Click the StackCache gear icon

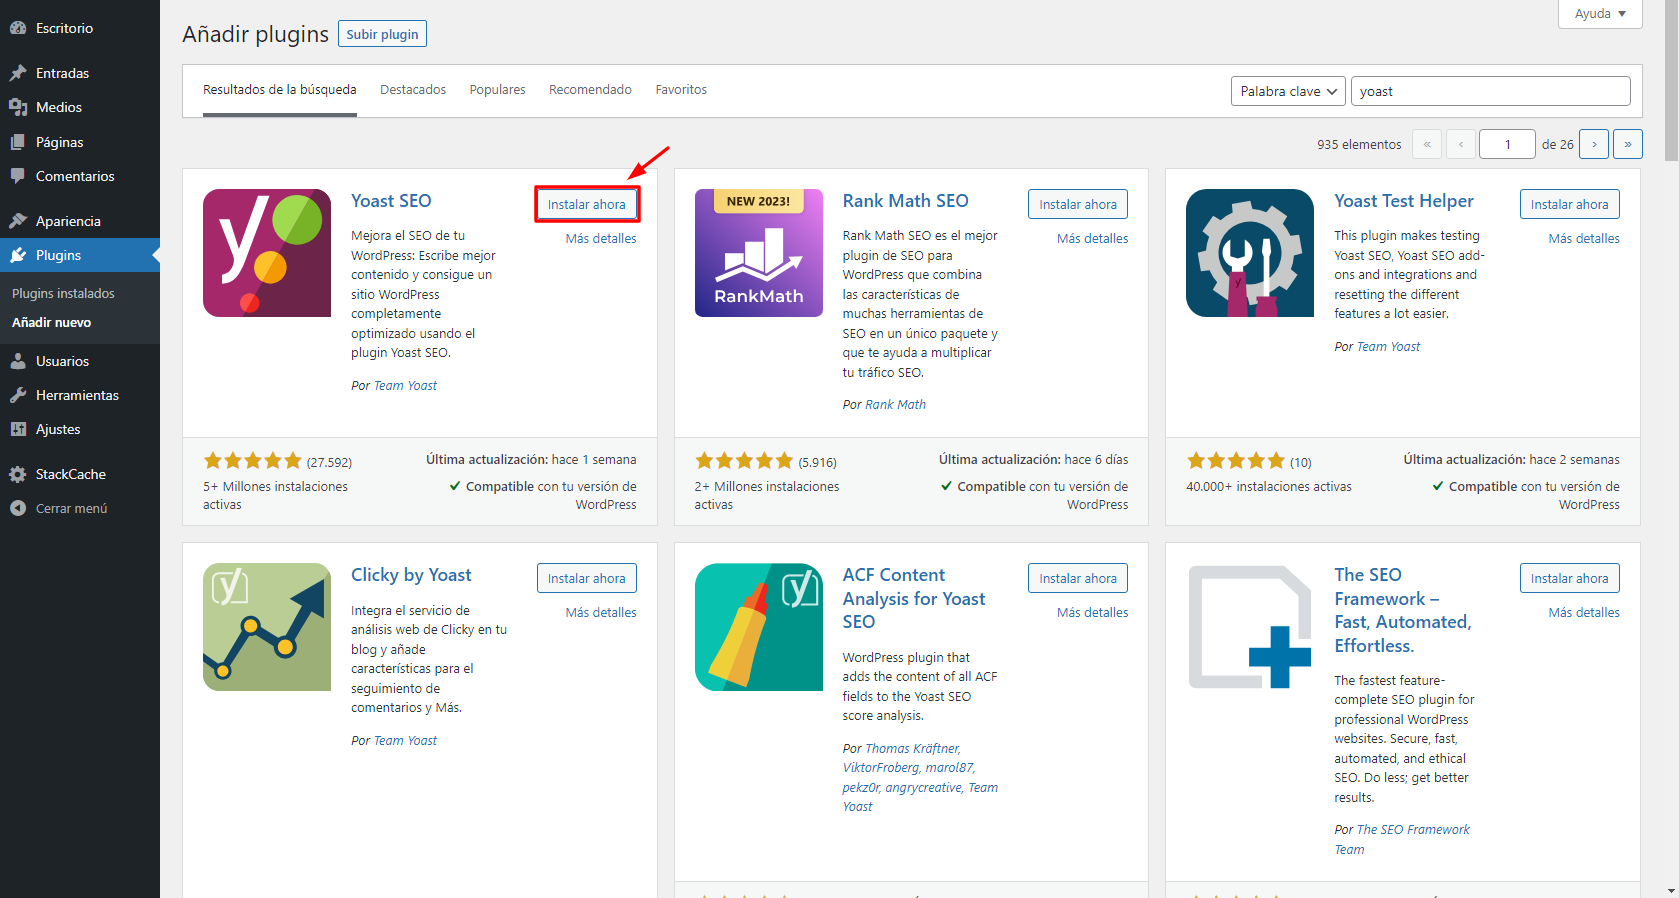(18, 474)
